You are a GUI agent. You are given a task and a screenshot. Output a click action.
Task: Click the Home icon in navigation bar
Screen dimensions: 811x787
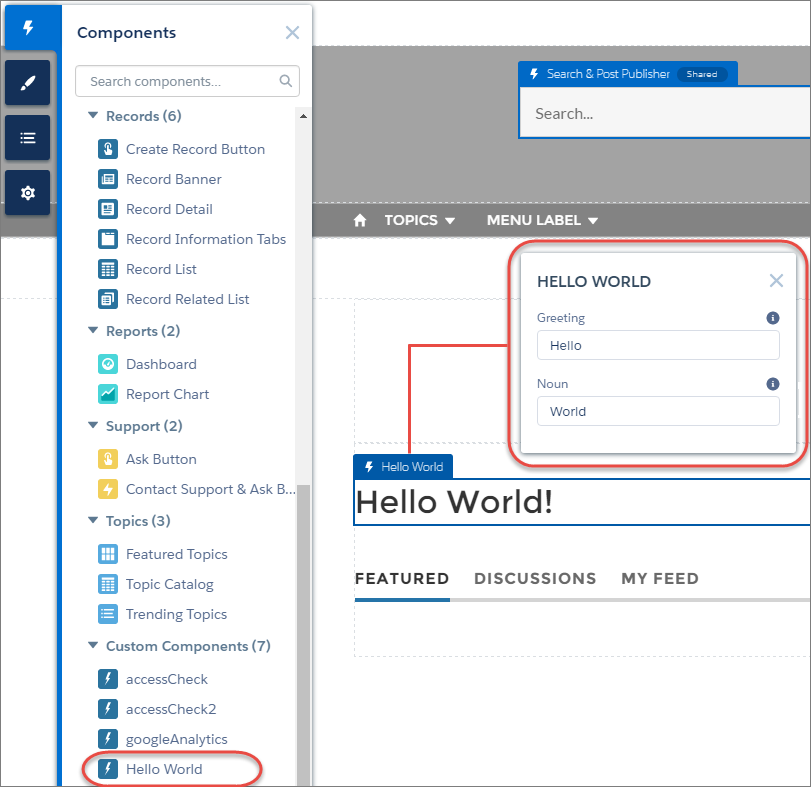click(x=360, y=220)
